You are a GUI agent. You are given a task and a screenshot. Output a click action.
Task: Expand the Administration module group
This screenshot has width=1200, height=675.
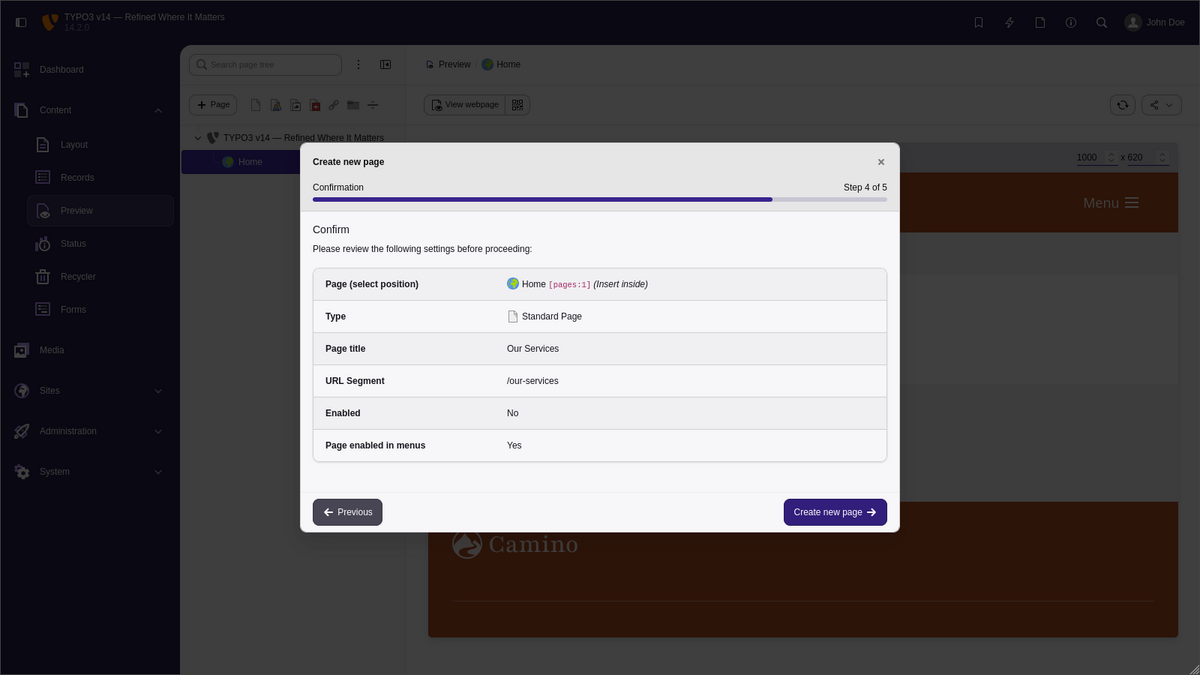point(158,432)
